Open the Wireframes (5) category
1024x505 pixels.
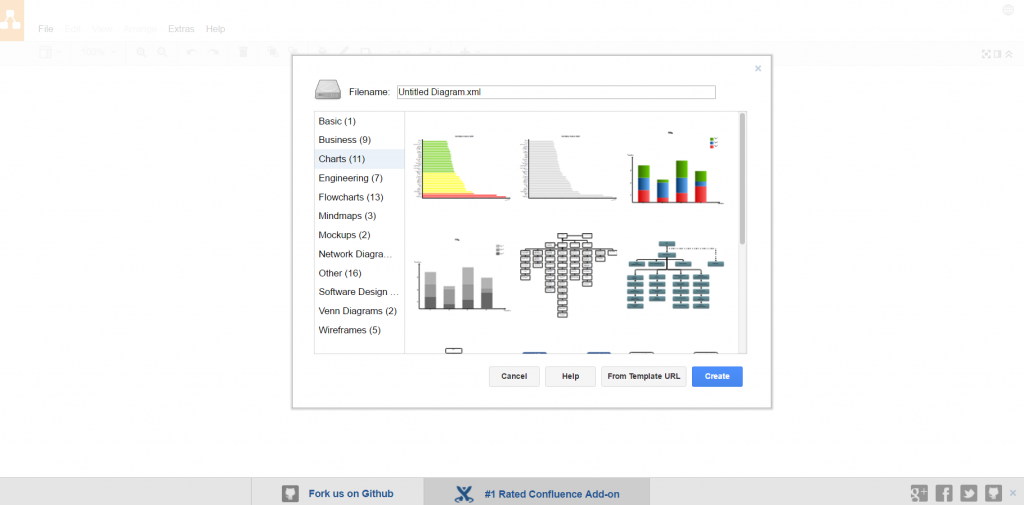pos(349,330)
